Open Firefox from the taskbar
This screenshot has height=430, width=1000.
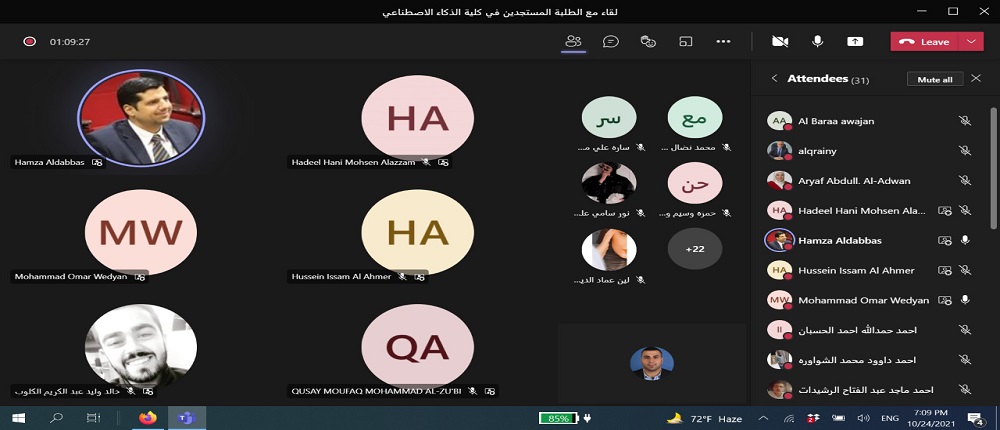point(149,418)
